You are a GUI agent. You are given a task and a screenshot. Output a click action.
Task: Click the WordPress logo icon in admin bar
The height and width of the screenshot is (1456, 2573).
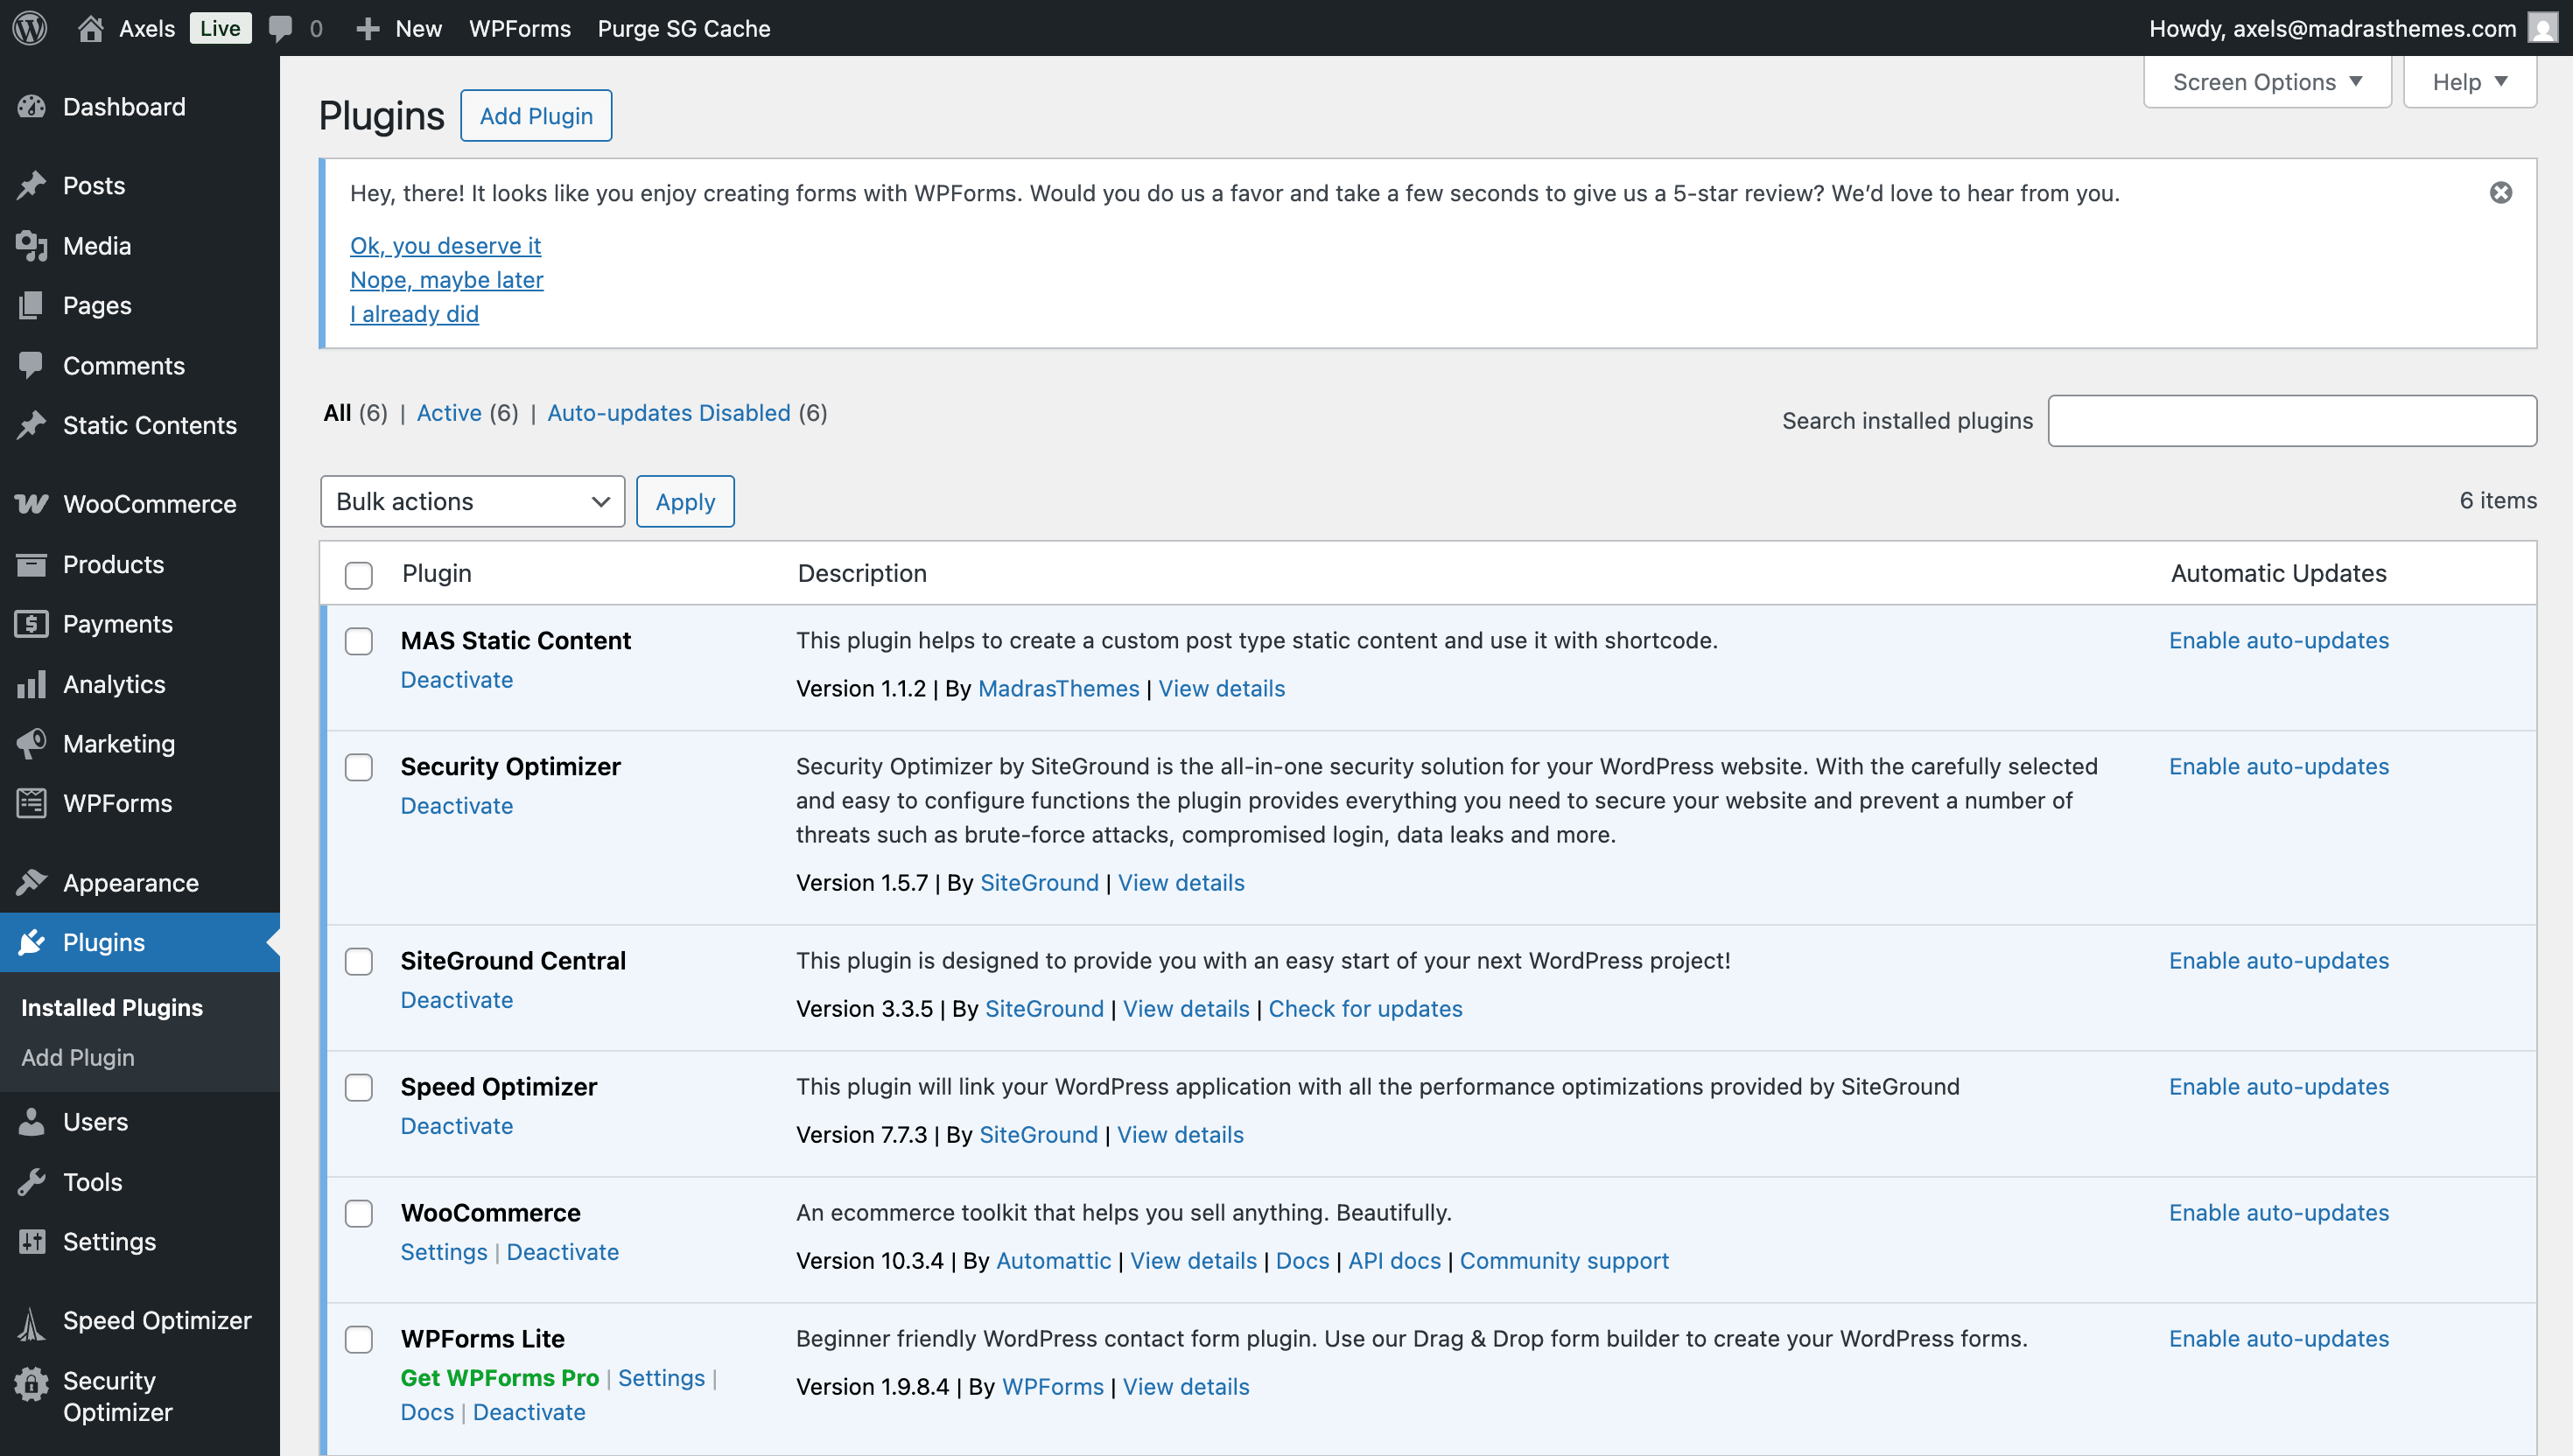[x=30, y=28]
